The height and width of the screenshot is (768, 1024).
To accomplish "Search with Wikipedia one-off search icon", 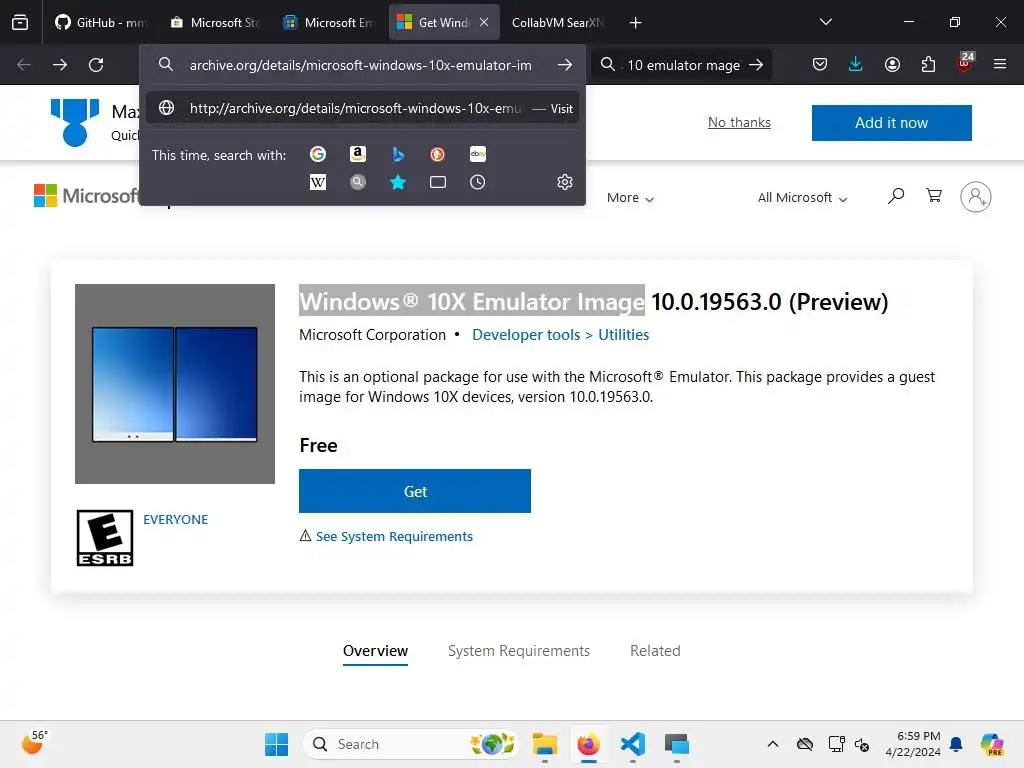I will pos(317,182).
